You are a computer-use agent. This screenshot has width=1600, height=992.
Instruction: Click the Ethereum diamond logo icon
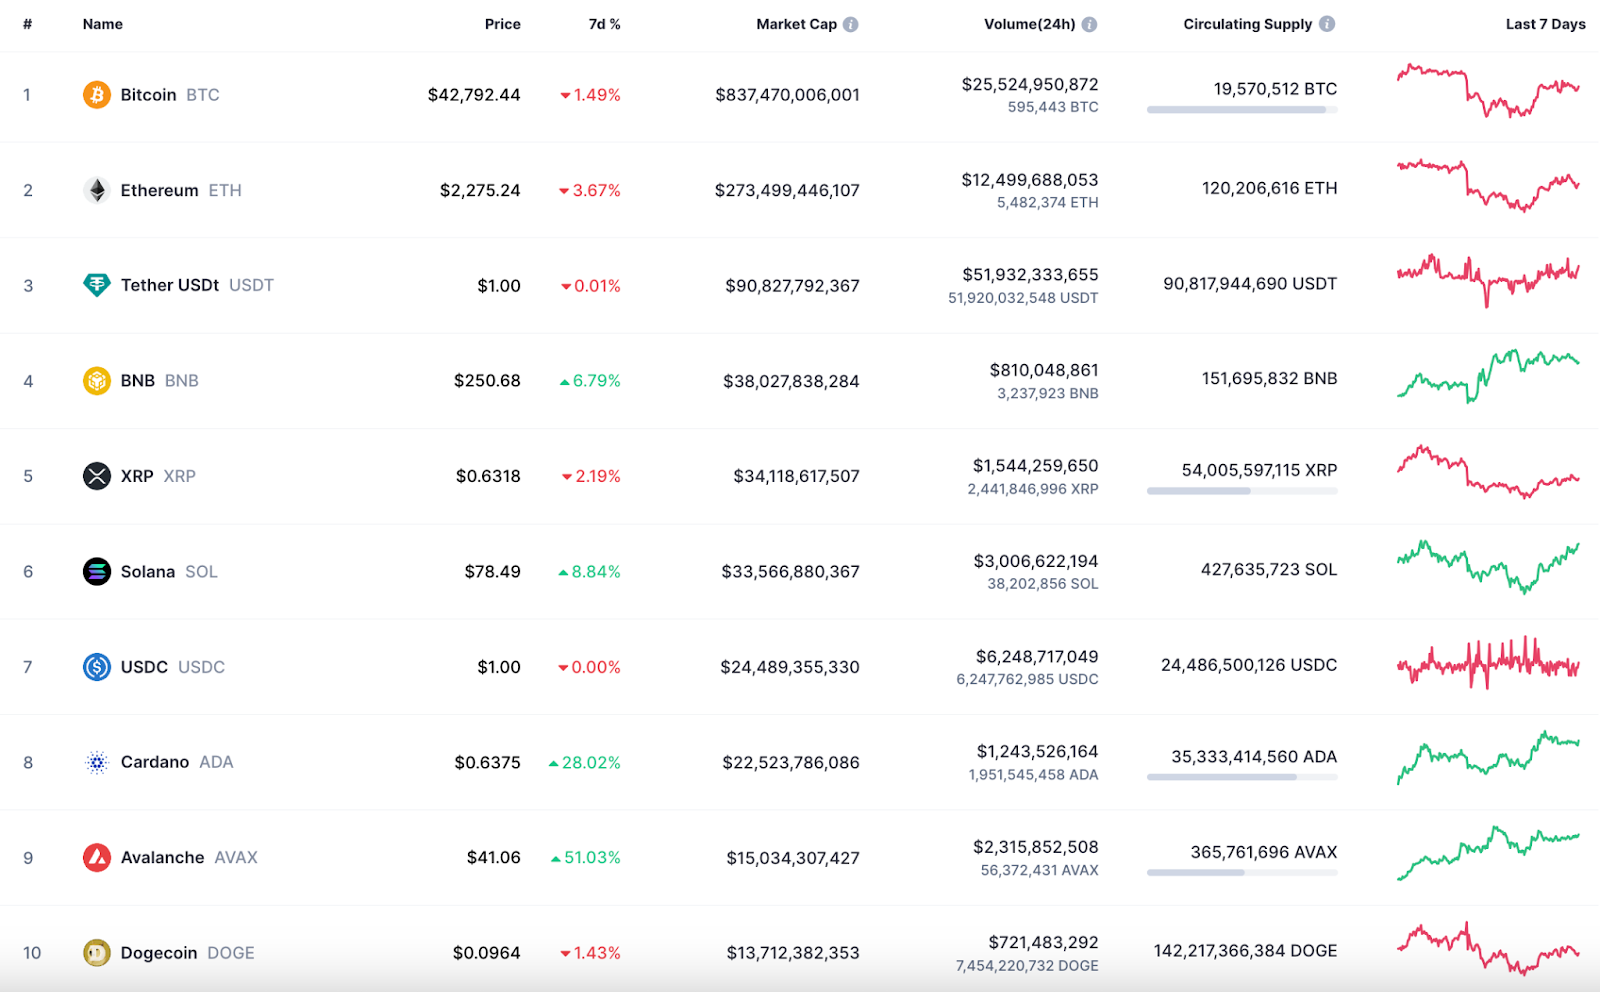coord(97,190)
